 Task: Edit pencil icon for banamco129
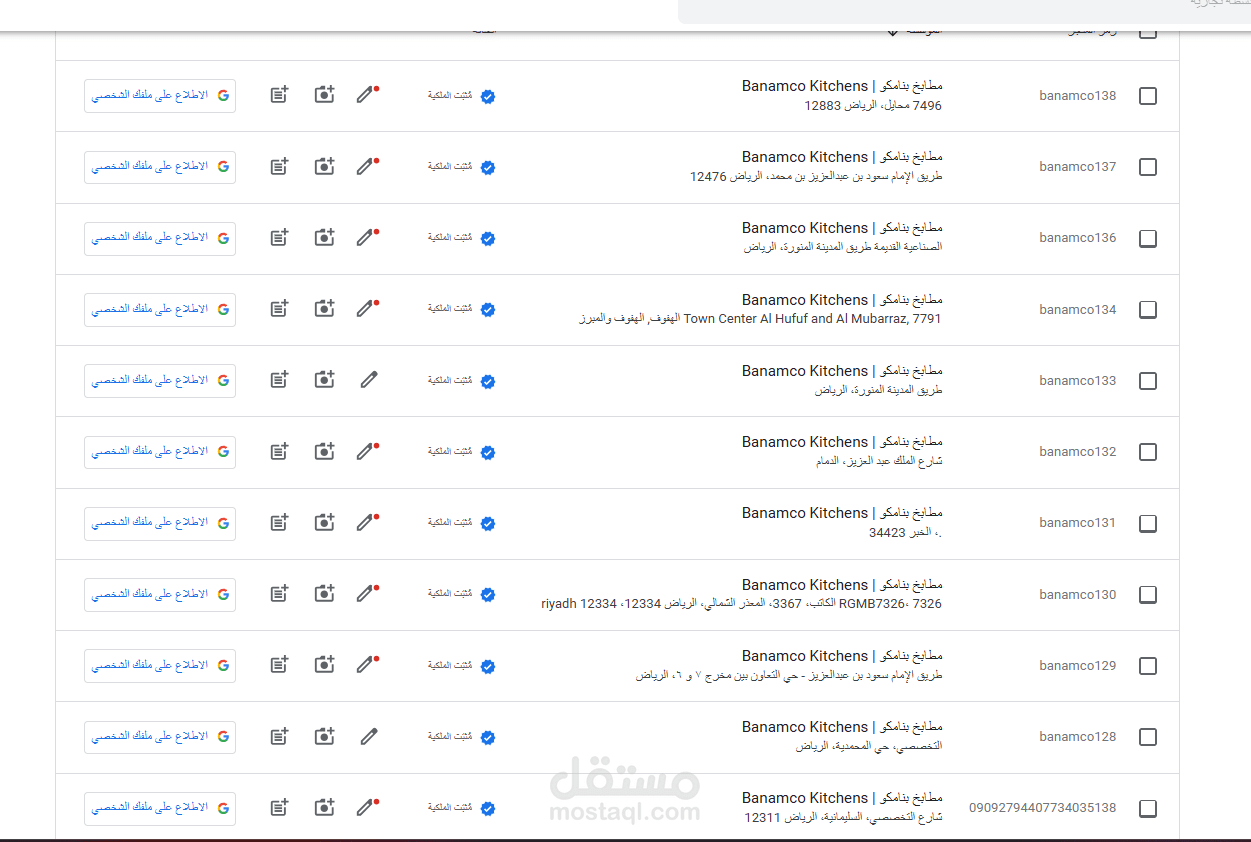tap(367, 665)
